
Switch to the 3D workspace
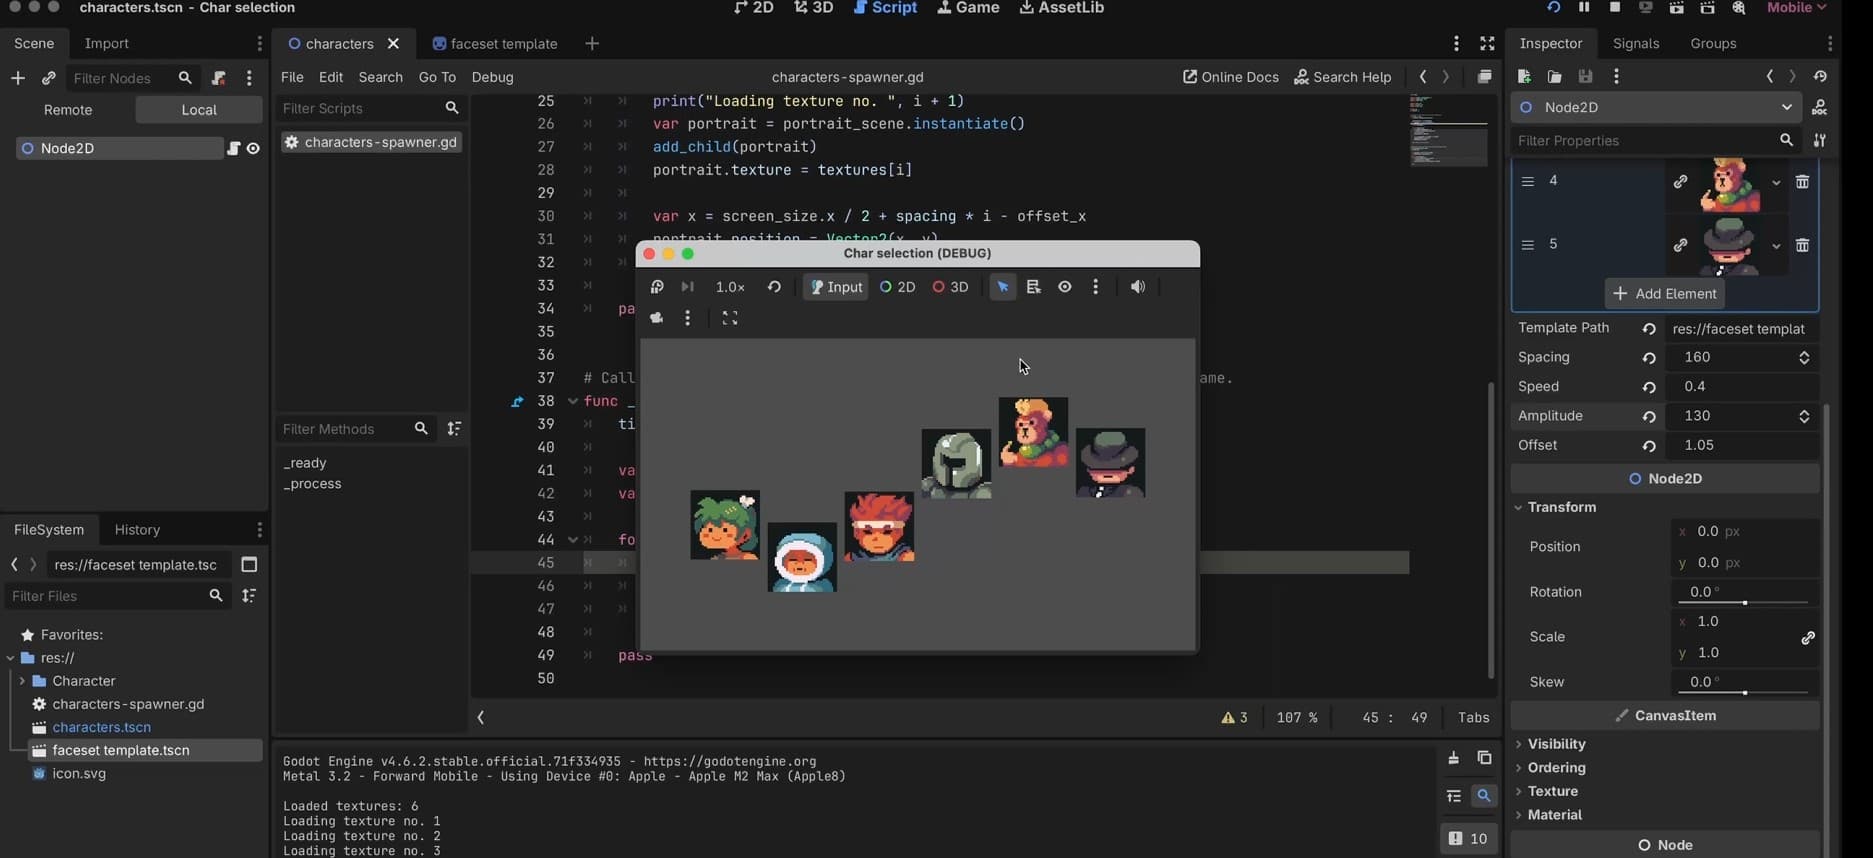[814, 8]
